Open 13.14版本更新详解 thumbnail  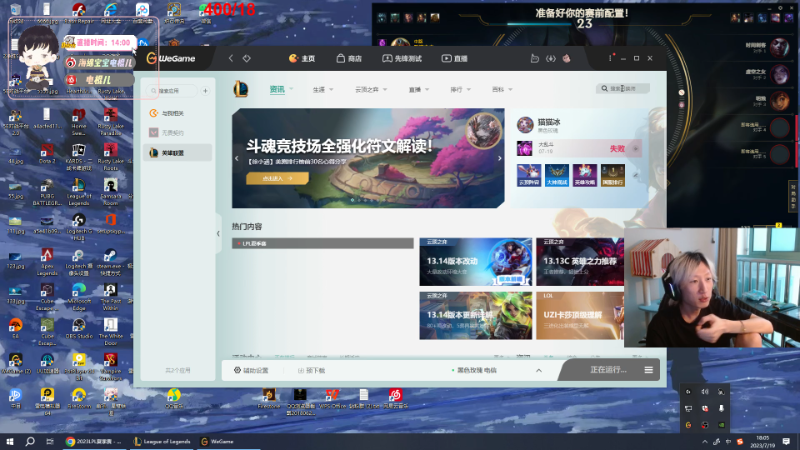476,316
